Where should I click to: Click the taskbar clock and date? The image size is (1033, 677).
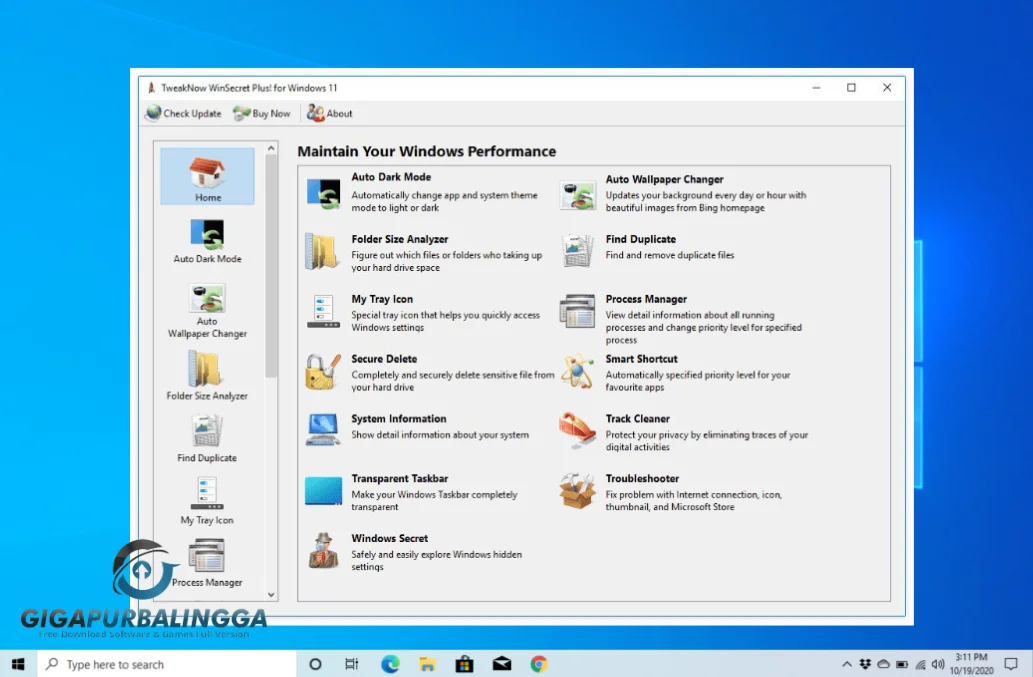tap(971, 664)
